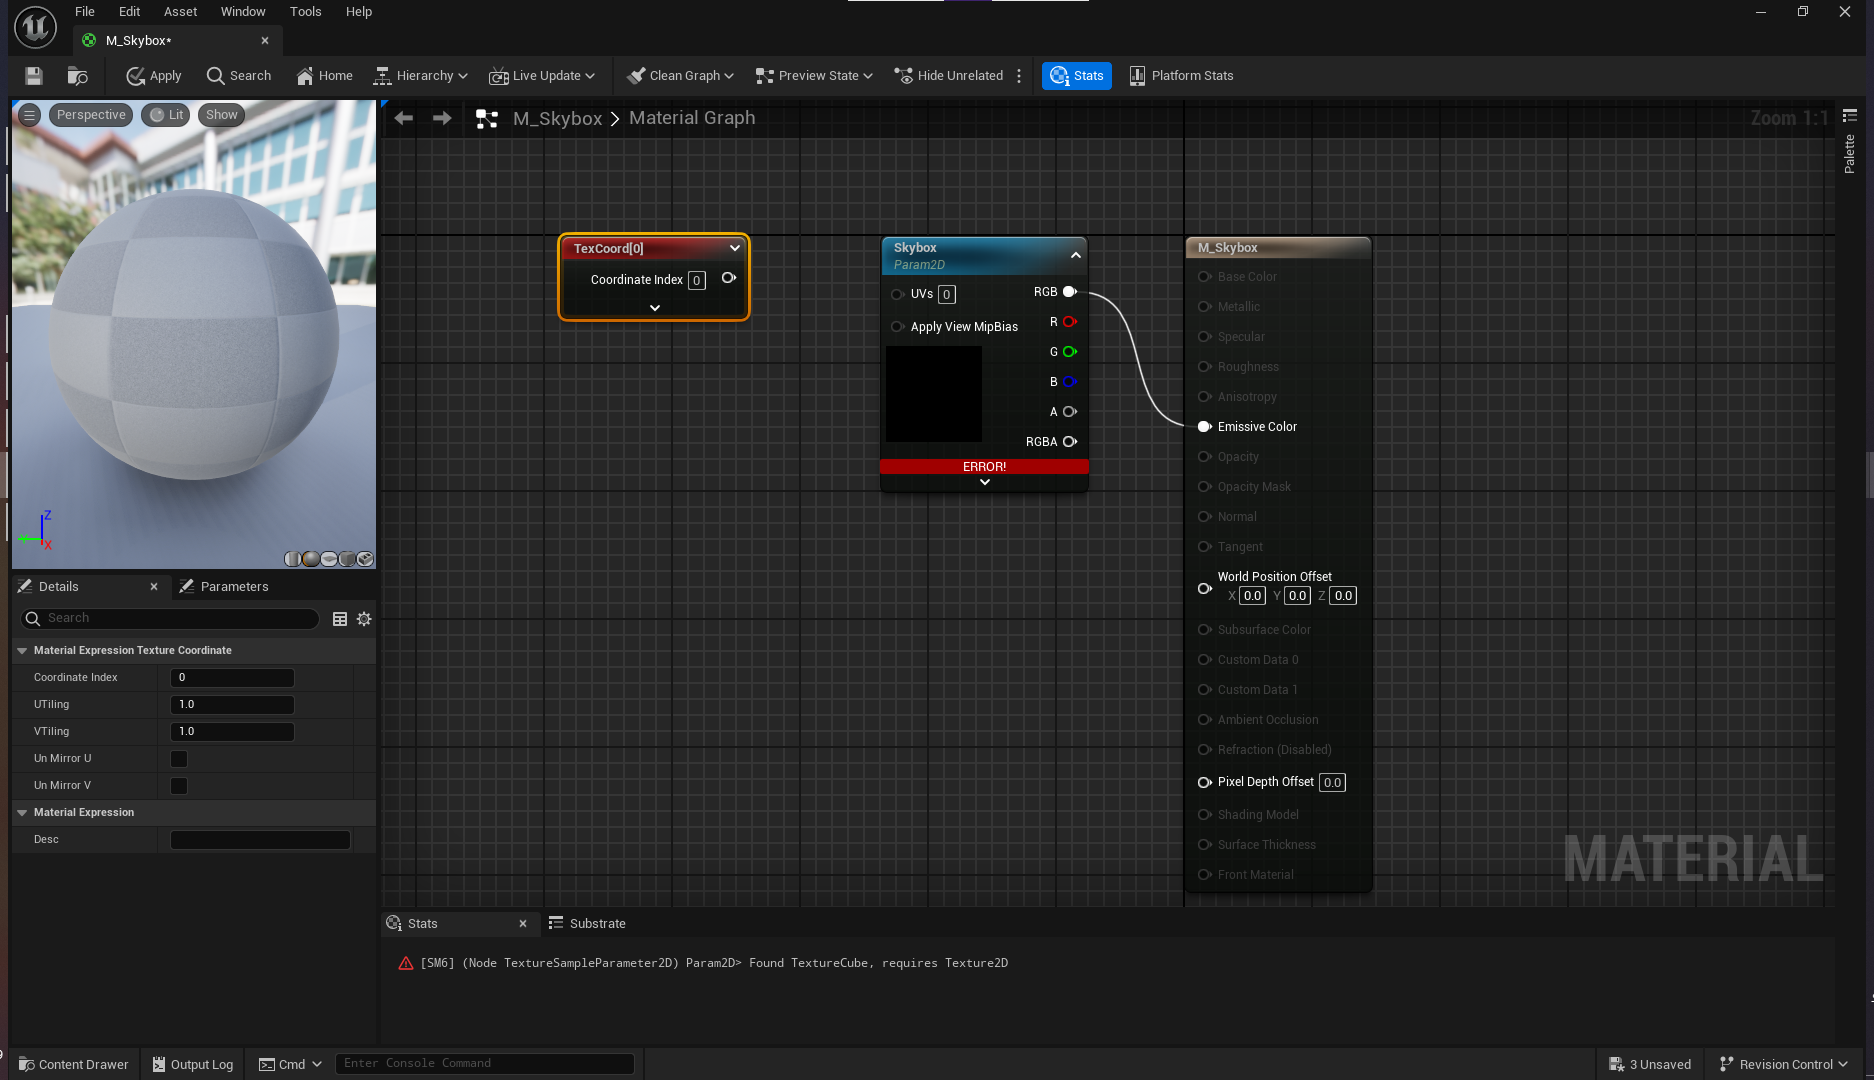This screenshot has width=1874, height=1080.
Task: Set preview mesh to sphere
Action: point(311,559)
